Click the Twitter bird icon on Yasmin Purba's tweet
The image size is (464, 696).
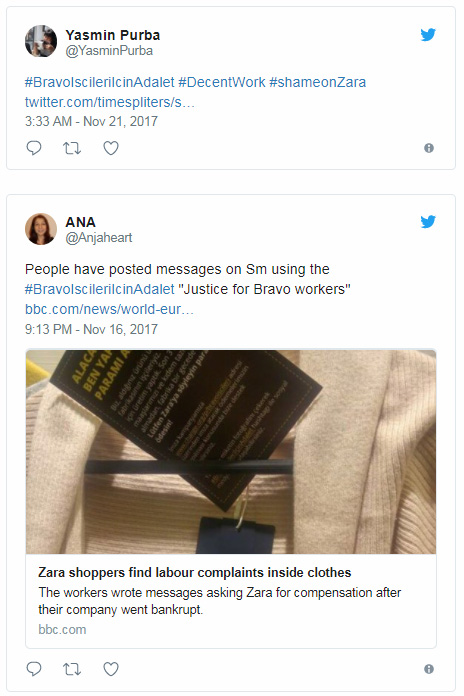pyautogui.click(x=428, y=35)
